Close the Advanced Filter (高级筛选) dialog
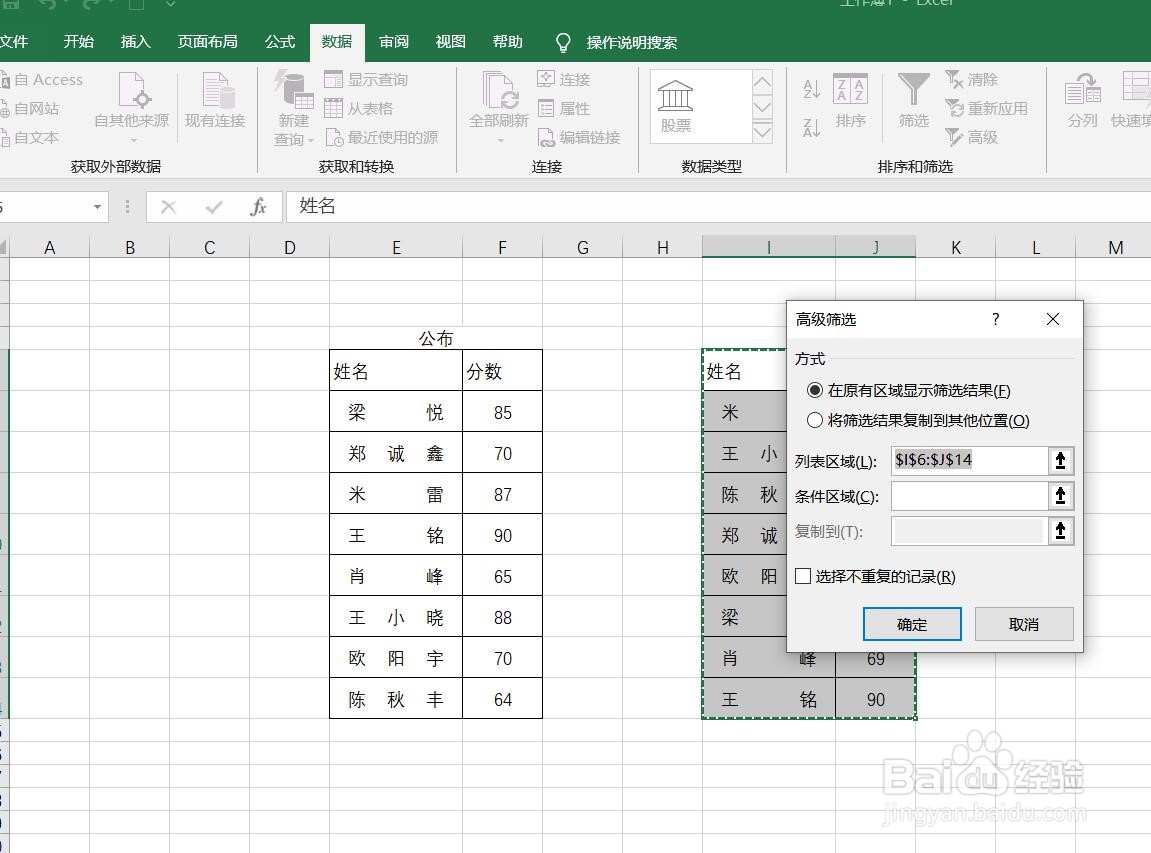Image resolution: width=1151 pixels, height=853 pixels. click(x=1053, y=319)
